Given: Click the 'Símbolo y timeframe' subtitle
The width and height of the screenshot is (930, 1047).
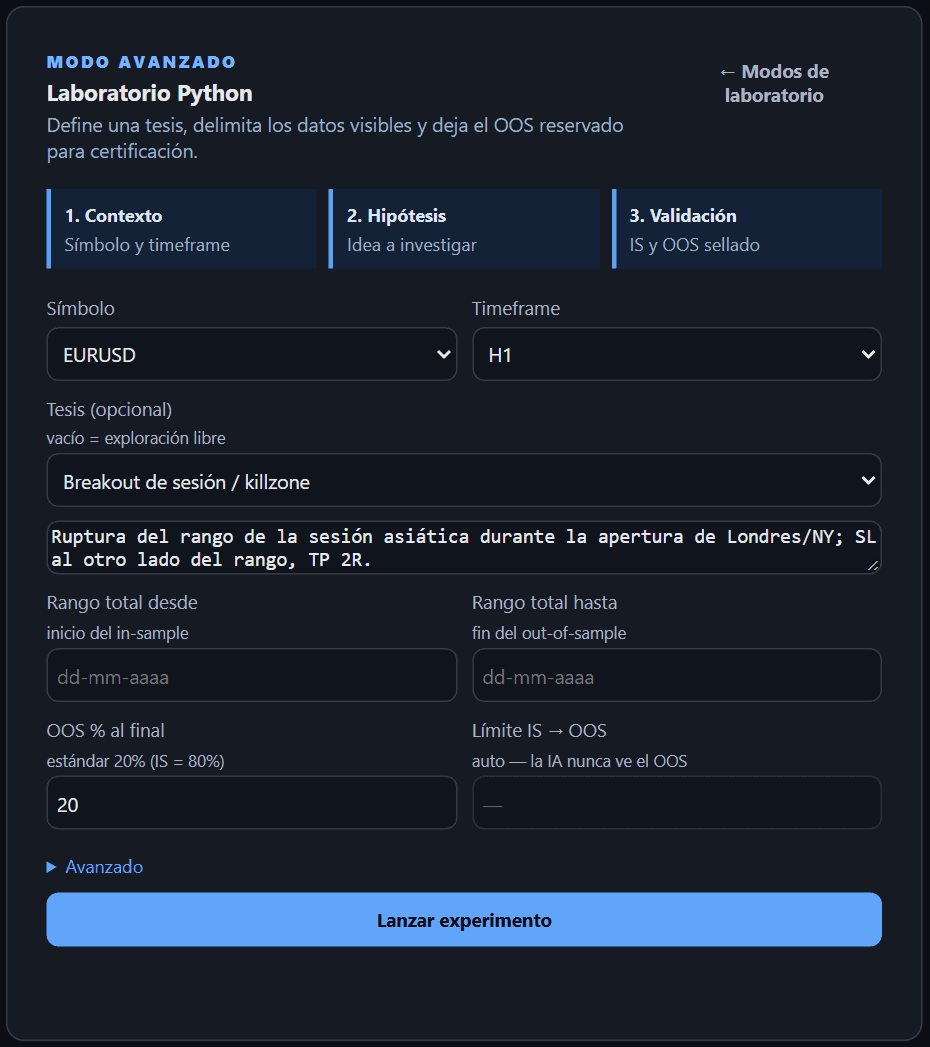Looking at the screenshot, I should click(147, 245).
